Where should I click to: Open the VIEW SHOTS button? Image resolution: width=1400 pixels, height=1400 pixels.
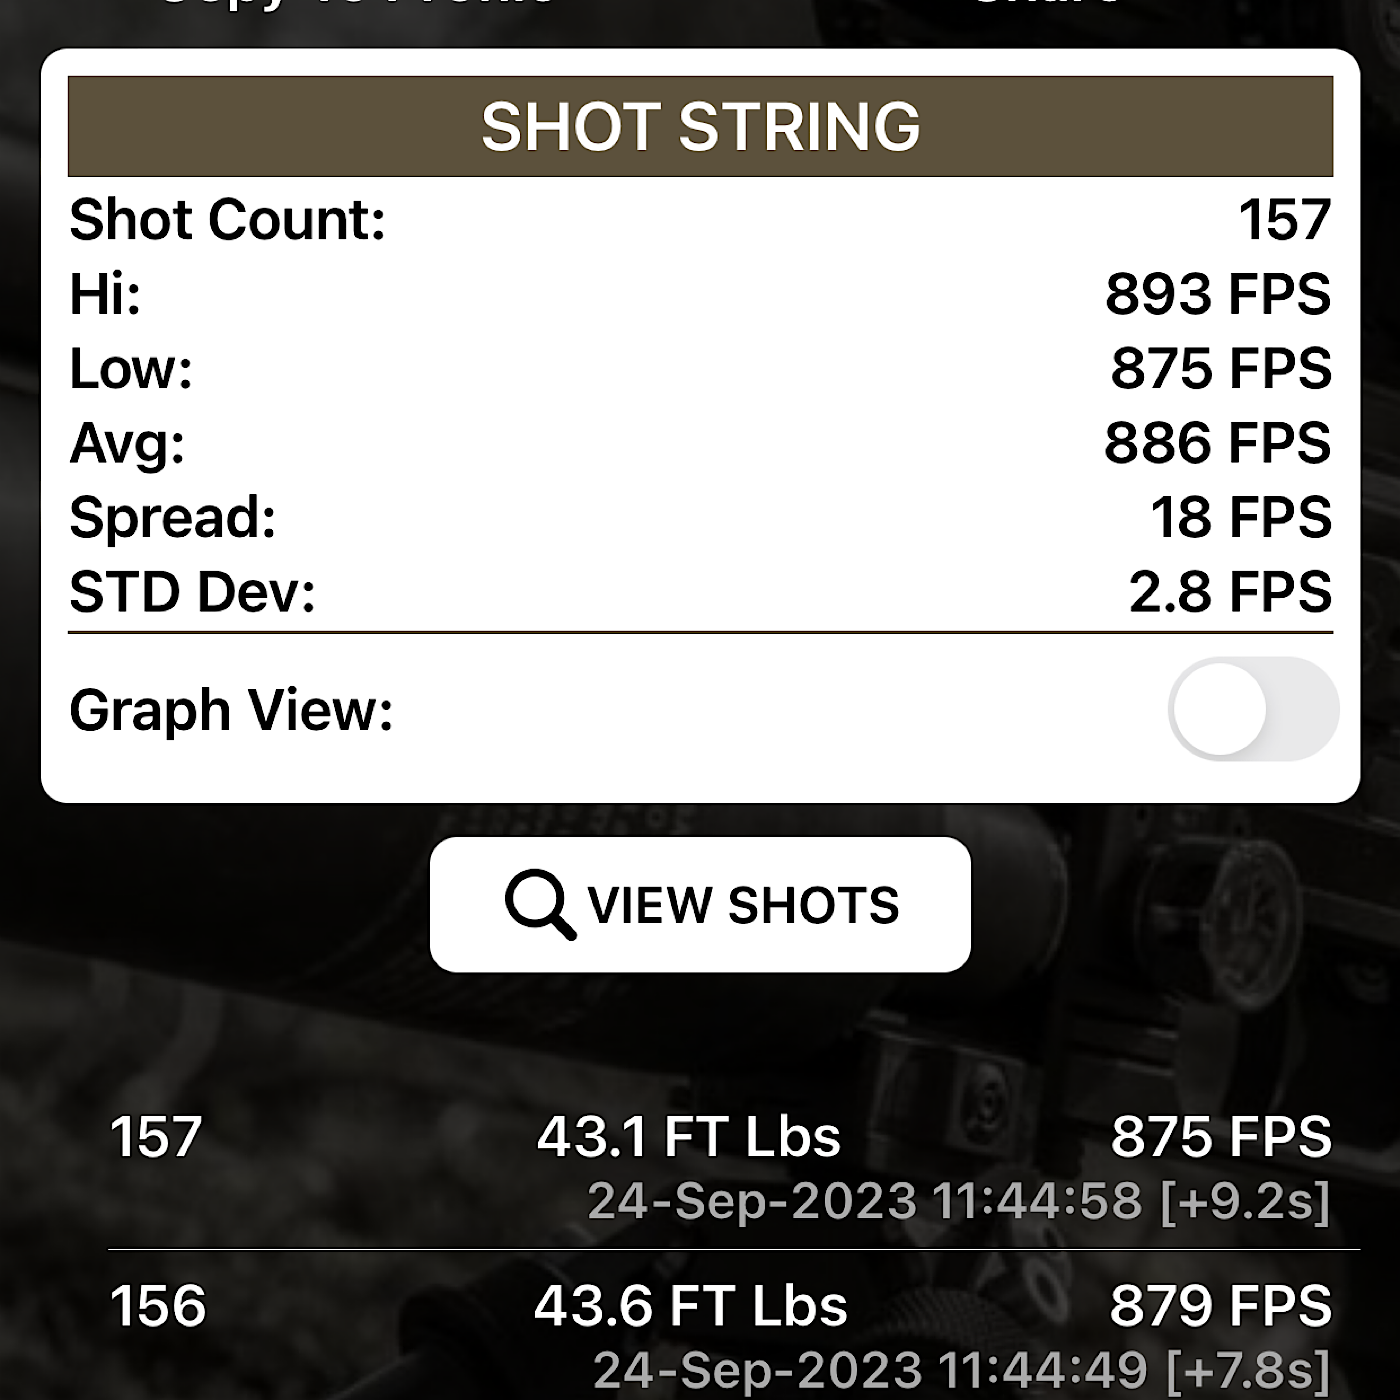(x=700, y=904)
